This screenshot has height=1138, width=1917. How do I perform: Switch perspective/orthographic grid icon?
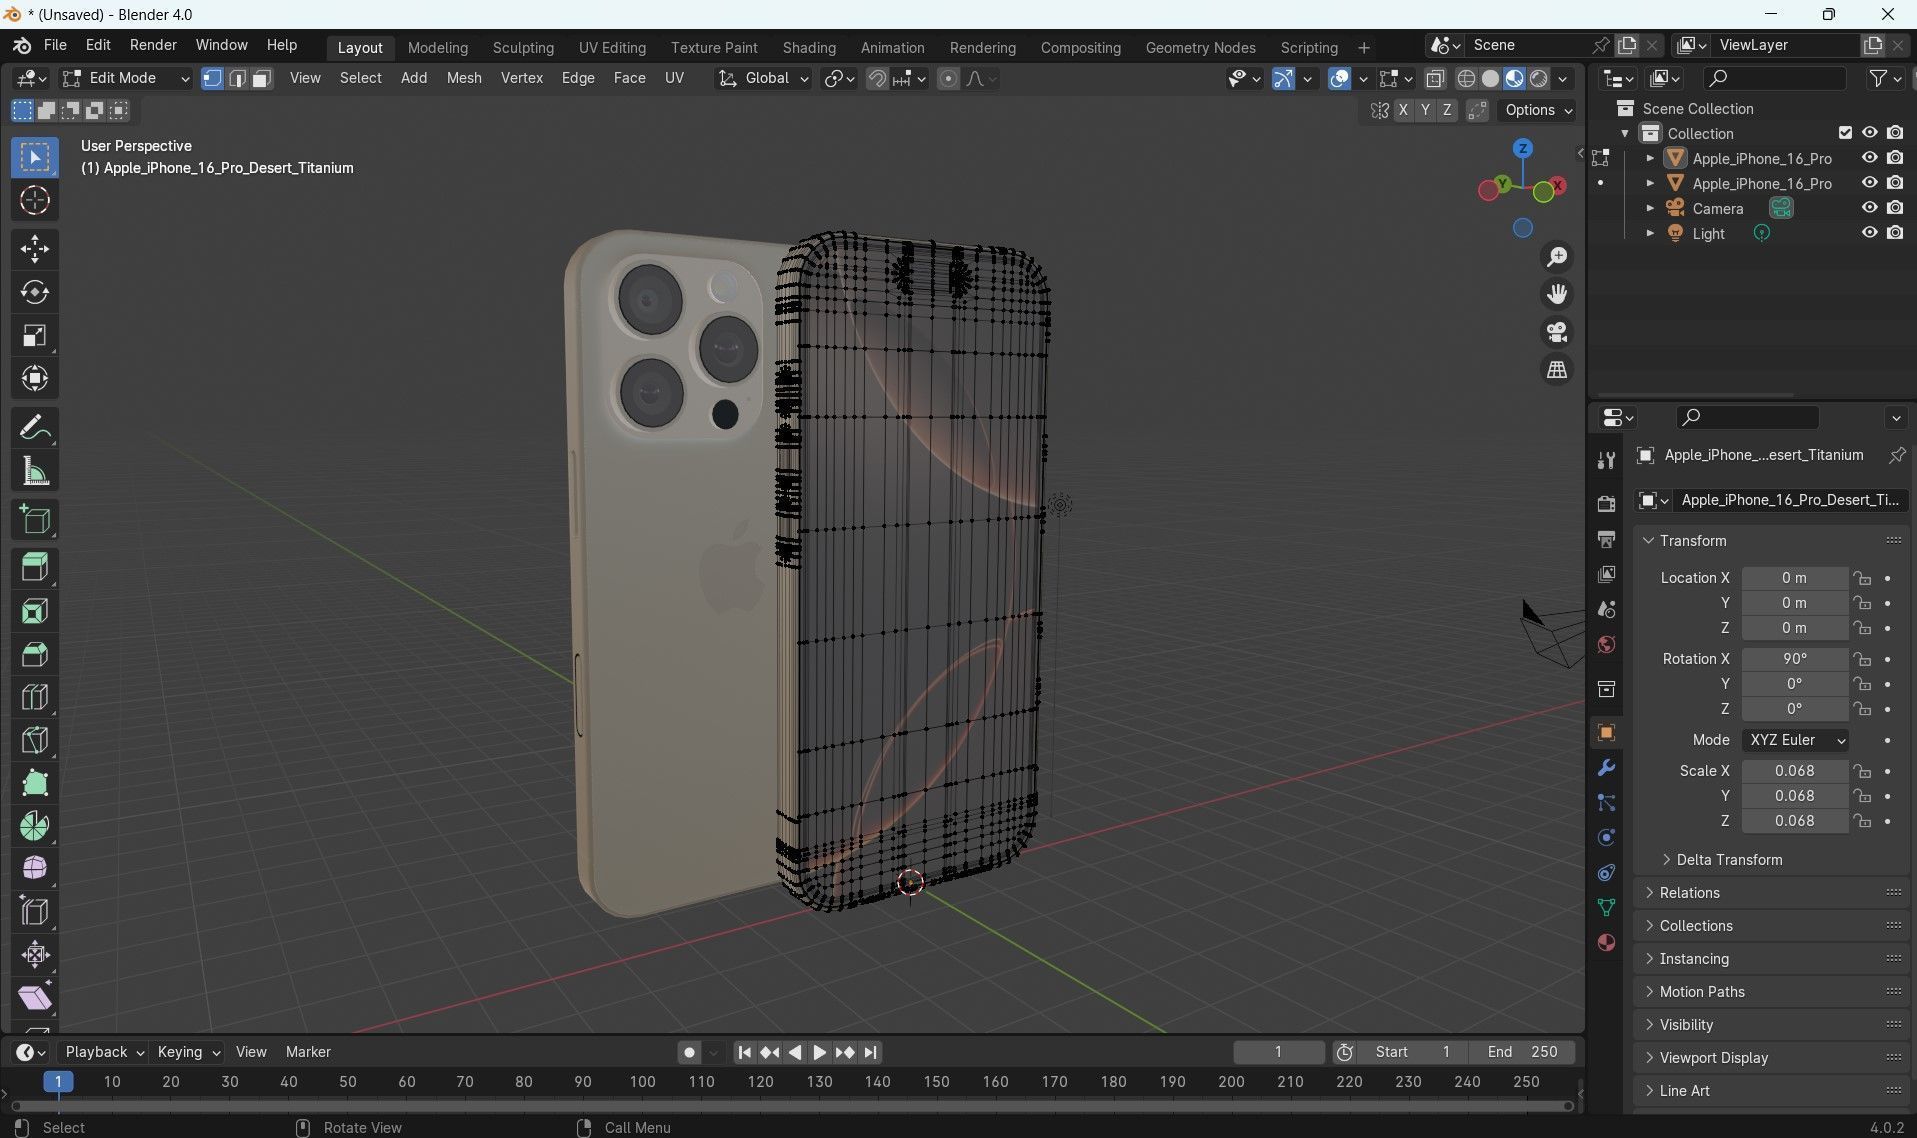pos(1557,370)
